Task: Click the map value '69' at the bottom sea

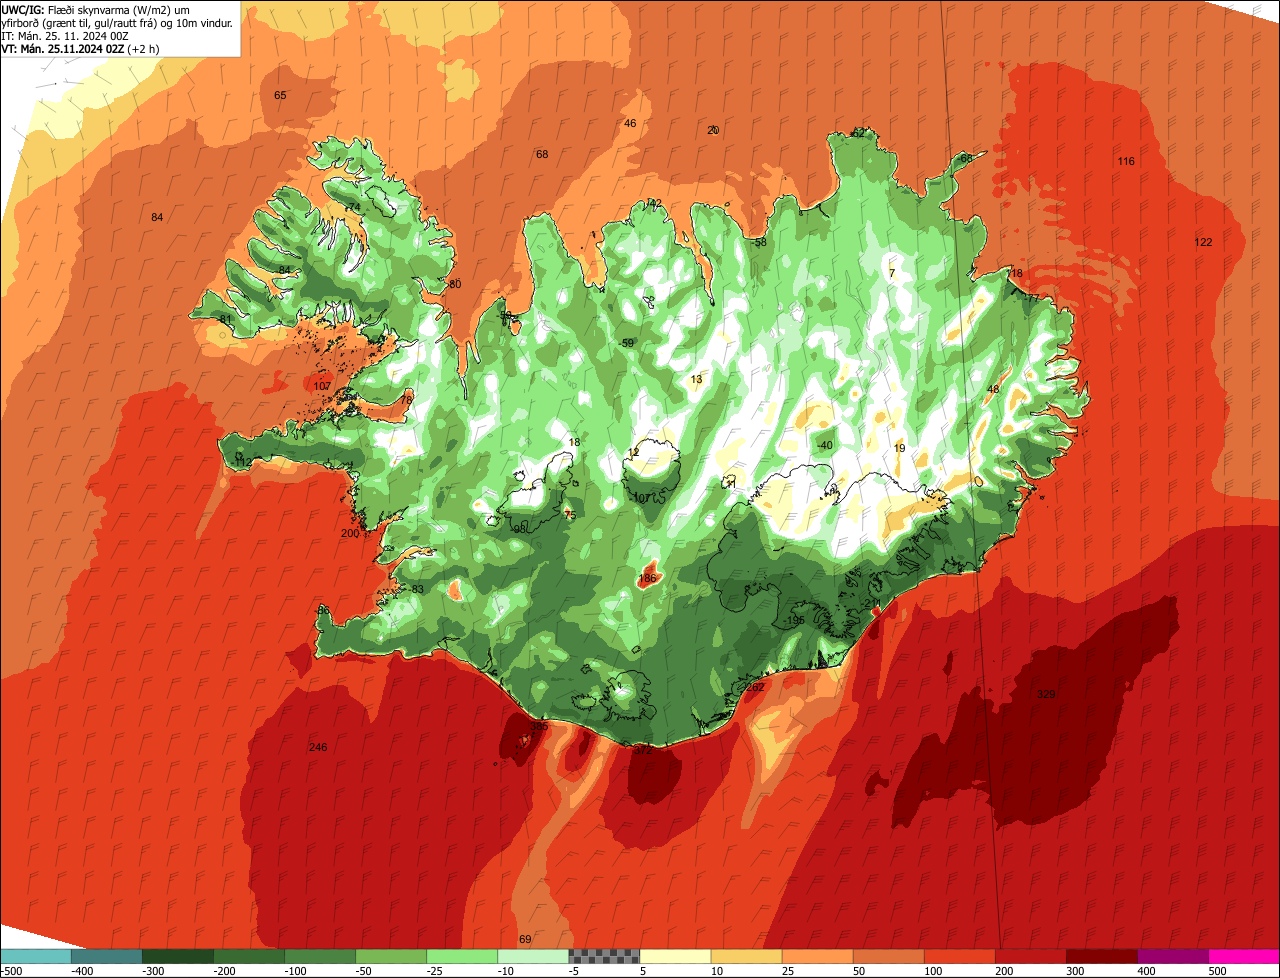Action: 526,939
